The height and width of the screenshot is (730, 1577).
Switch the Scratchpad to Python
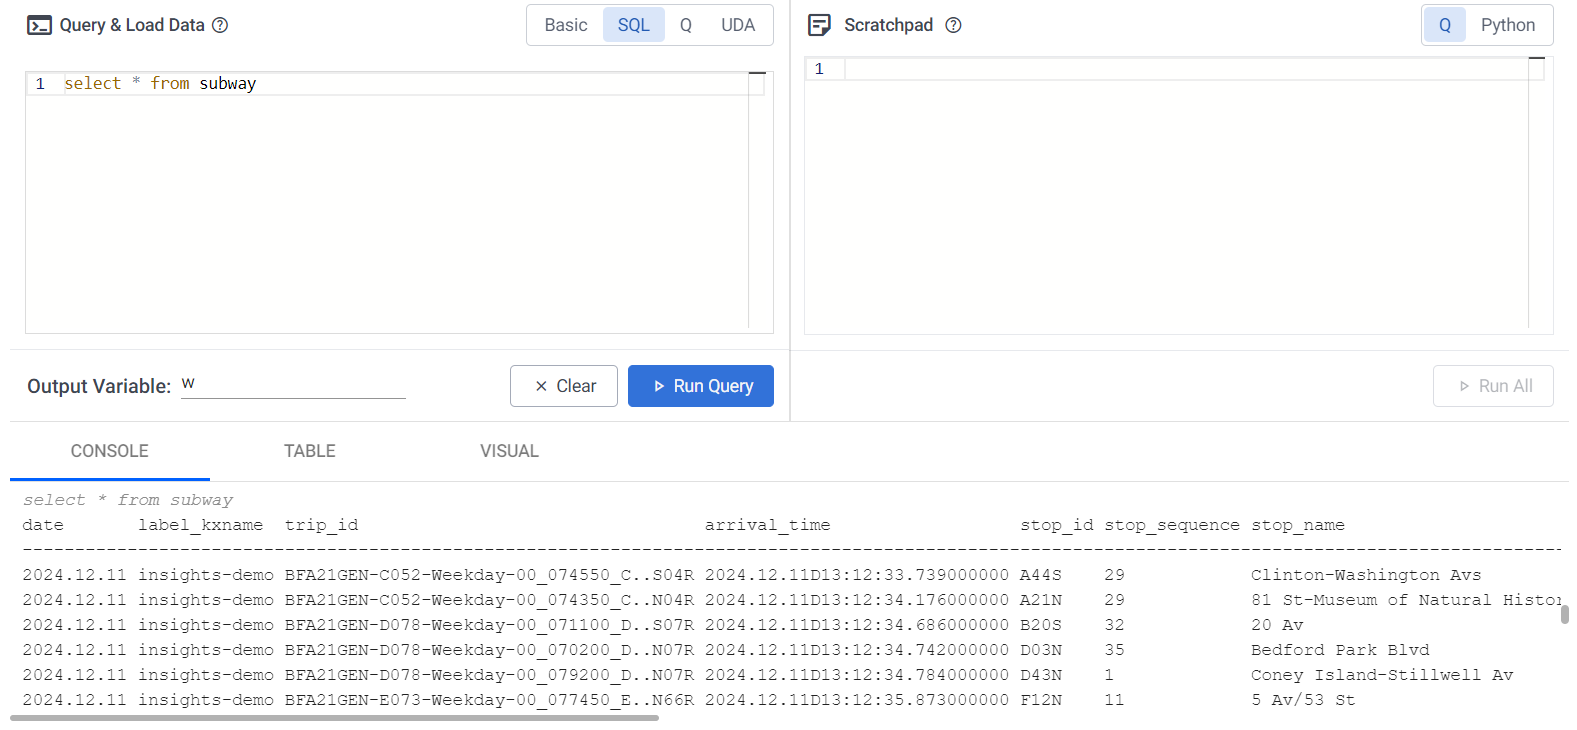coord(1508,24)
